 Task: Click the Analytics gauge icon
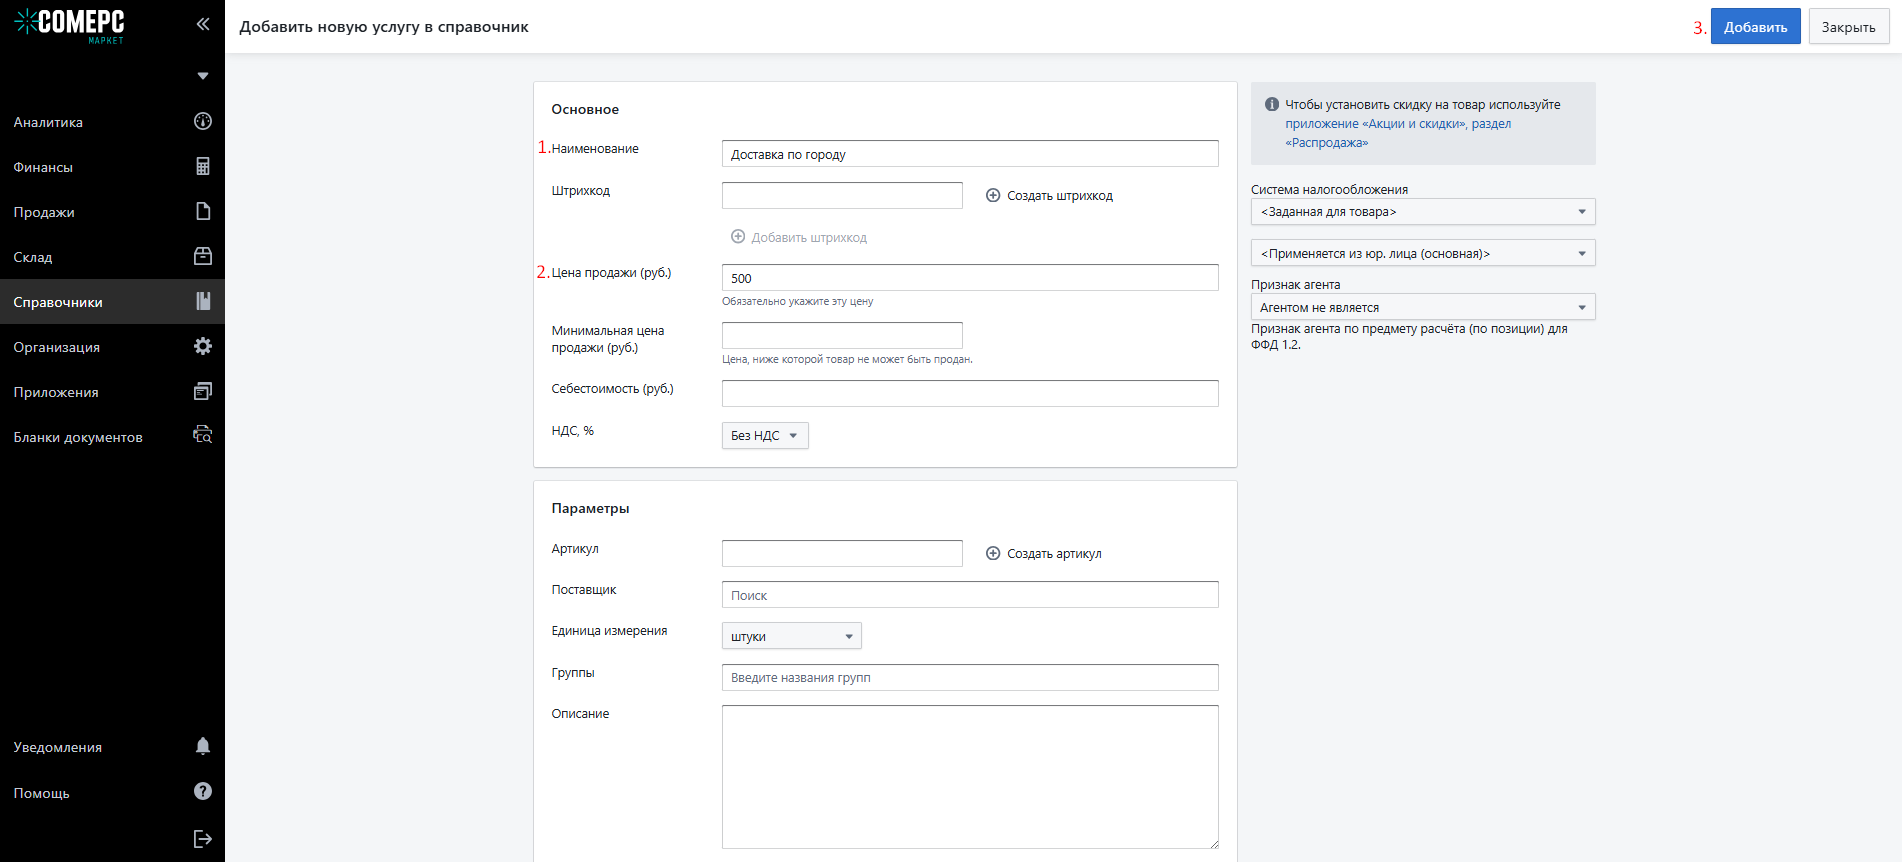203,122
